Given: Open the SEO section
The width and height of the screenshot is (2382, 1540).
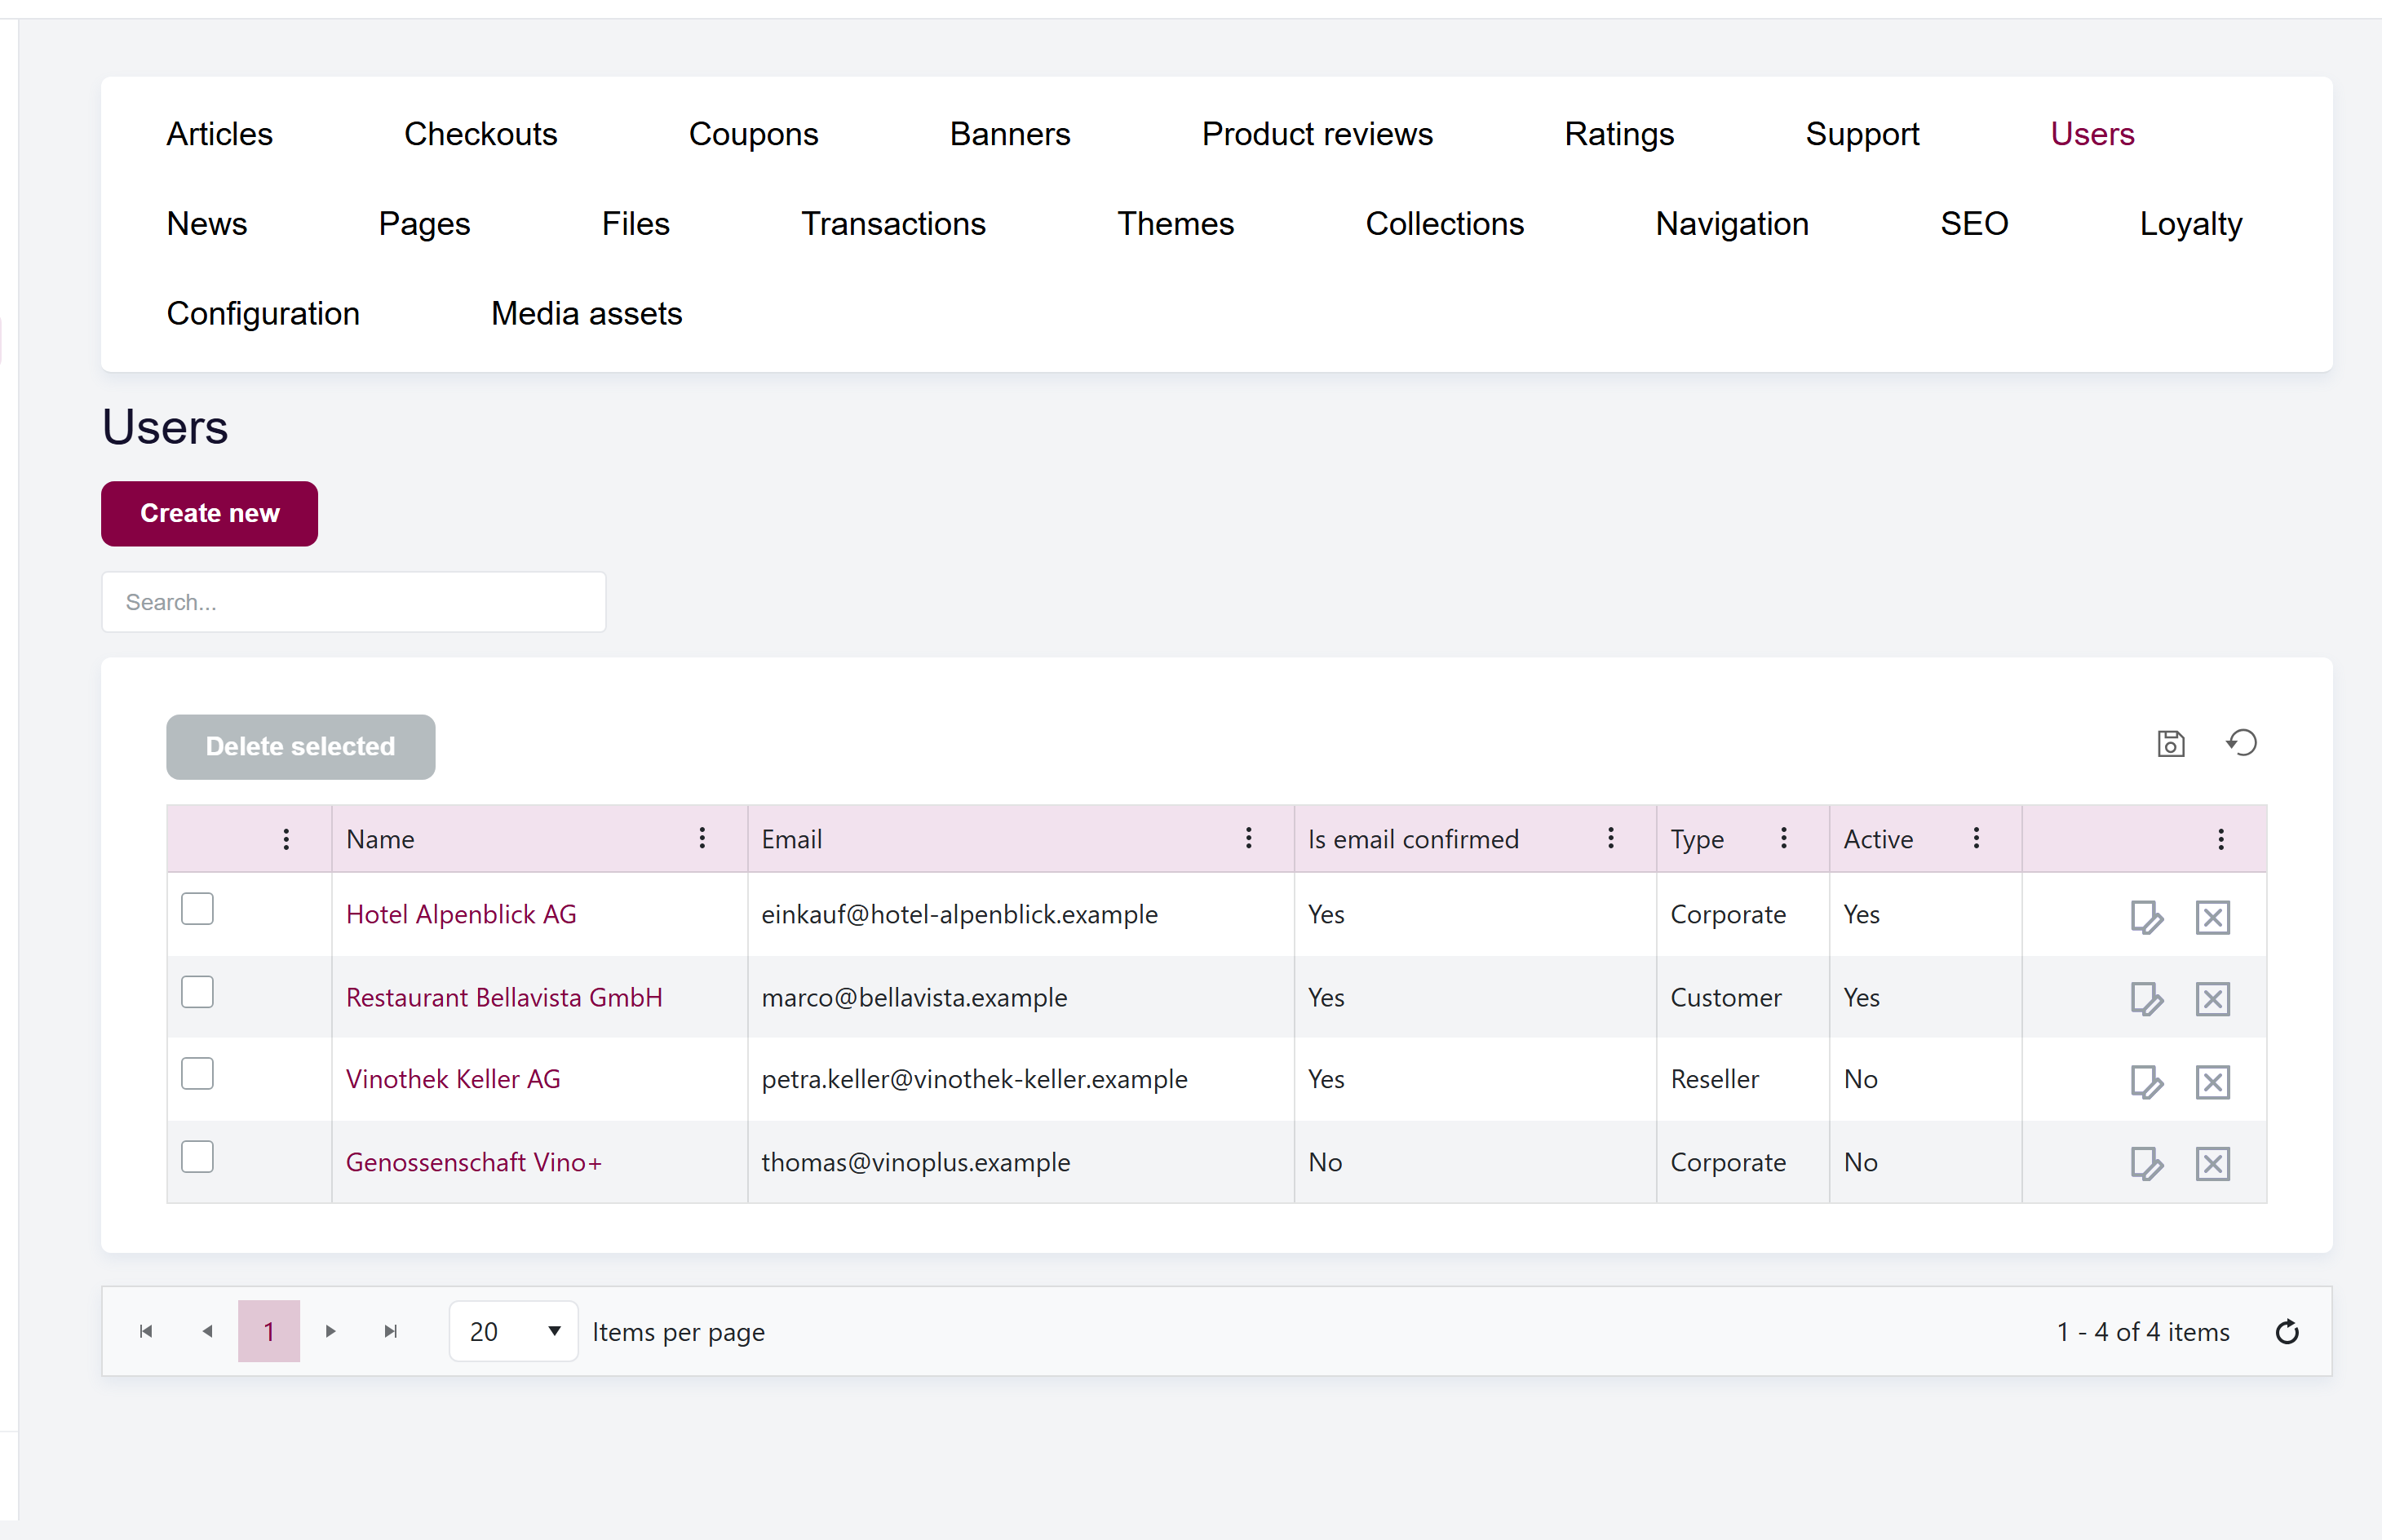Looking at the screenshot, I should click(1973, 224).
